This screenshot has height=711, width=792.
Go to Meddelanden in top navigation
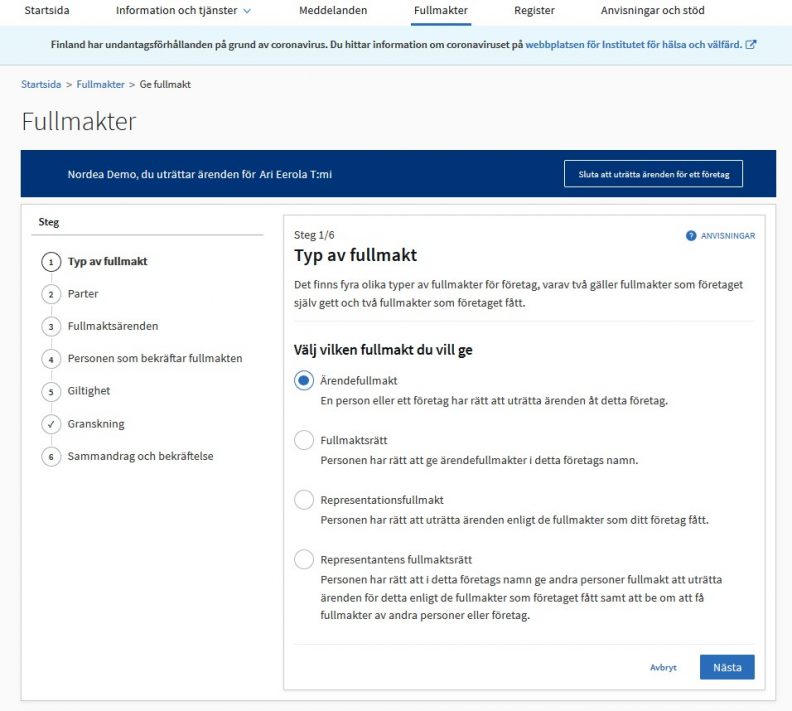click(x=333, y=10)
